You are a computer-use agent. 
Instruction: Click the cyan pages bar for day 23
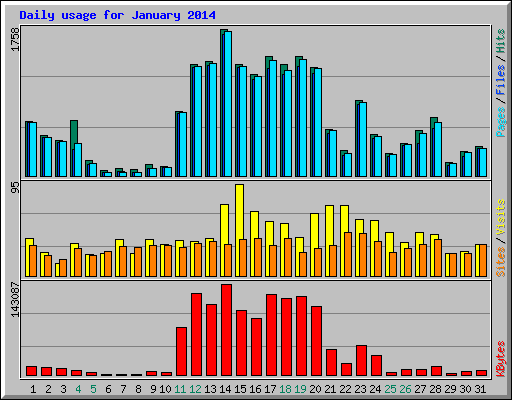tap(363, 139)
